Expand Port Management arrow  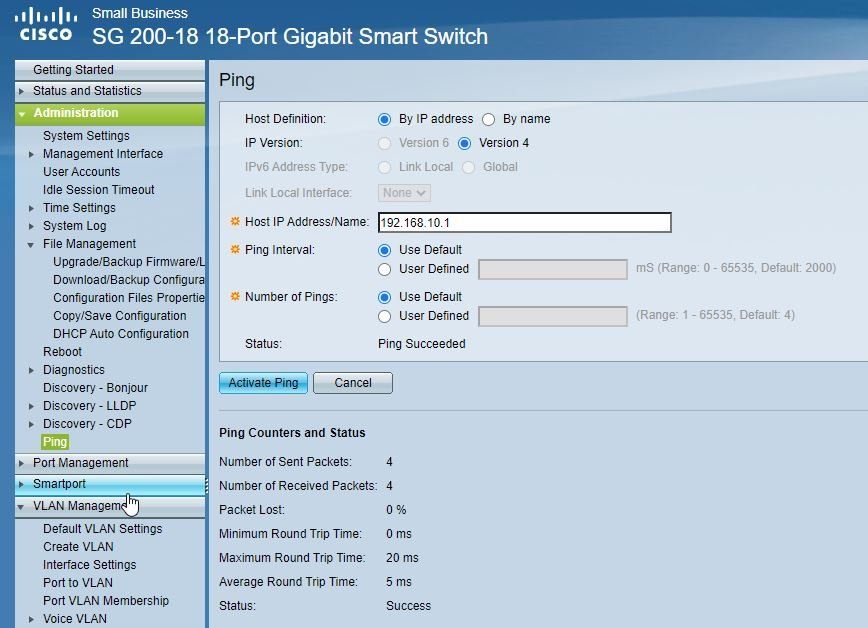pos(22,463)
